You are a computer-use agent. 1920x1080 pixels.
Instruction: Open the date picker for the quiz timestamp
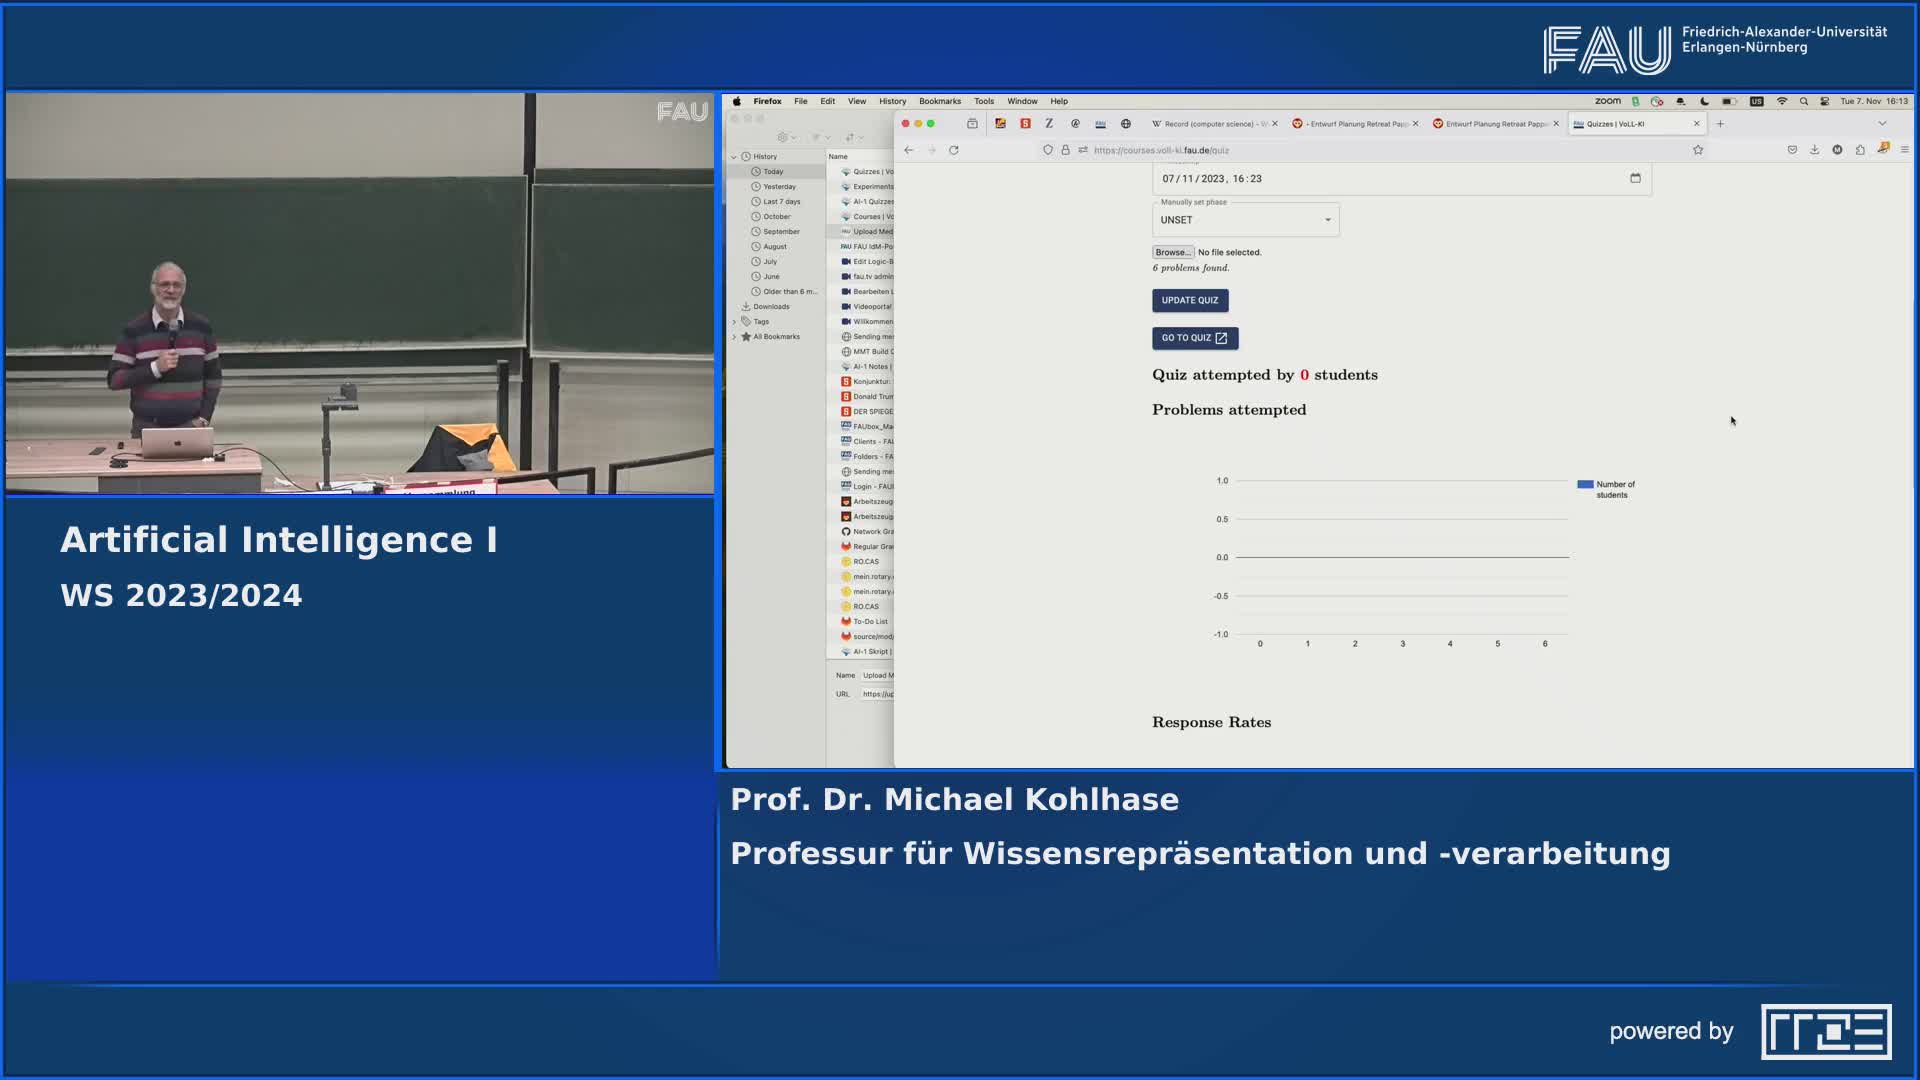point(1636,179)
